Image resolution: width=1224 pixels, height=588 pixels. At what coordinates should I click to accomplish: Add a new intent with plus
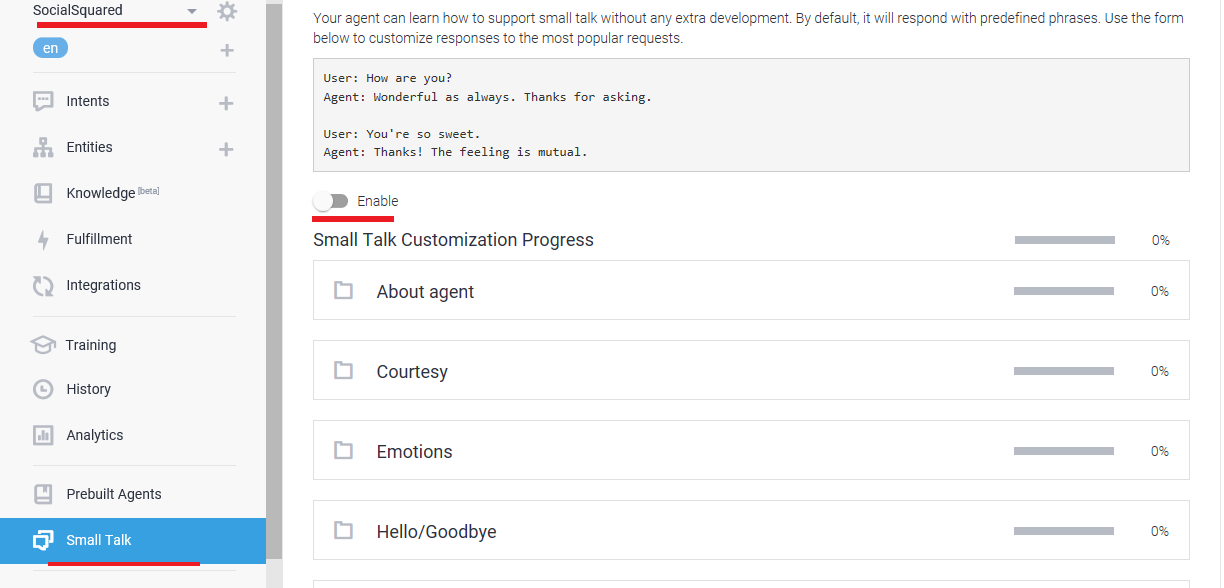[226, 103]
